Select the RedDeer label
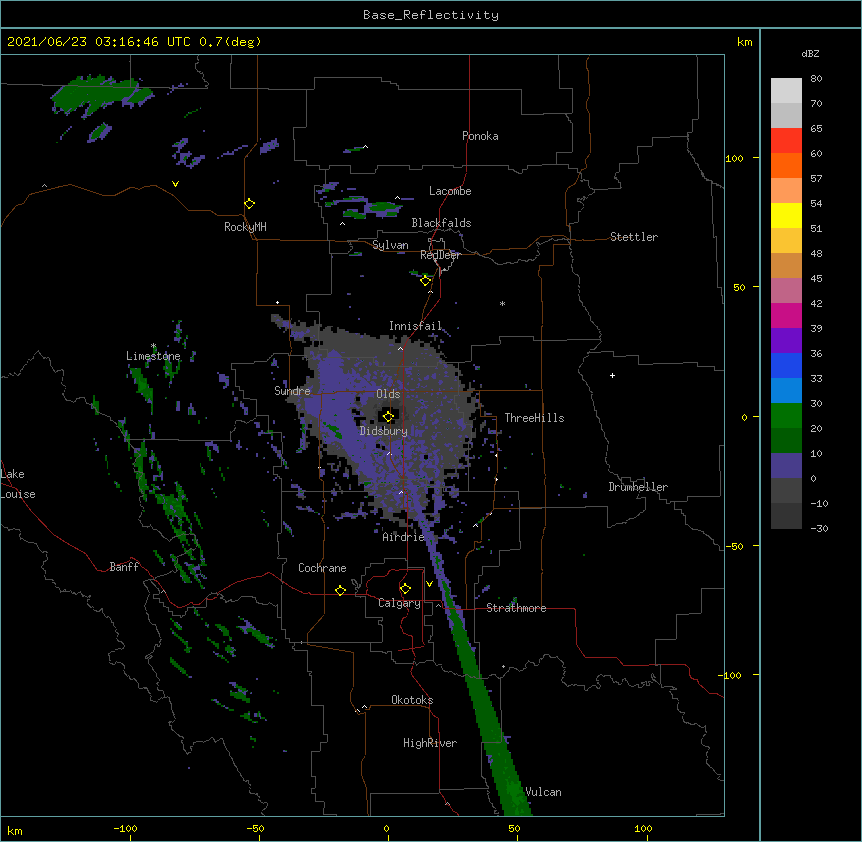Screen dimensions: 862x842 click(440, 255)
